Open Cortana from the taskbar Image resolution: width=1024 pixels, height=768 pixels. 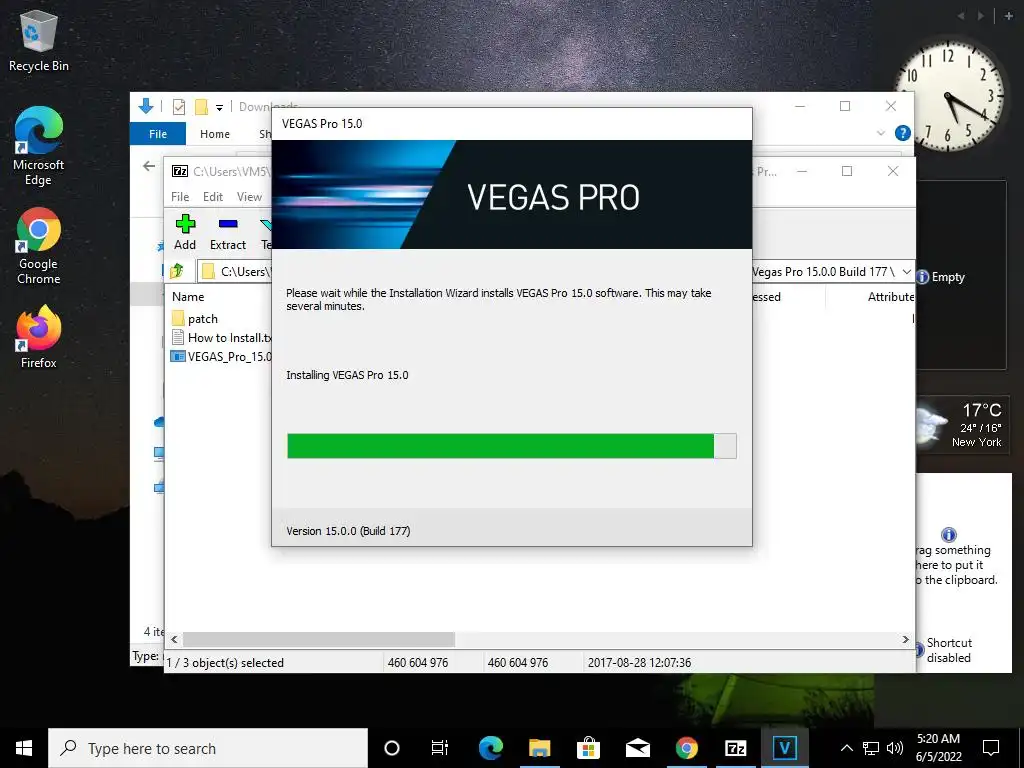pos(392,748)
